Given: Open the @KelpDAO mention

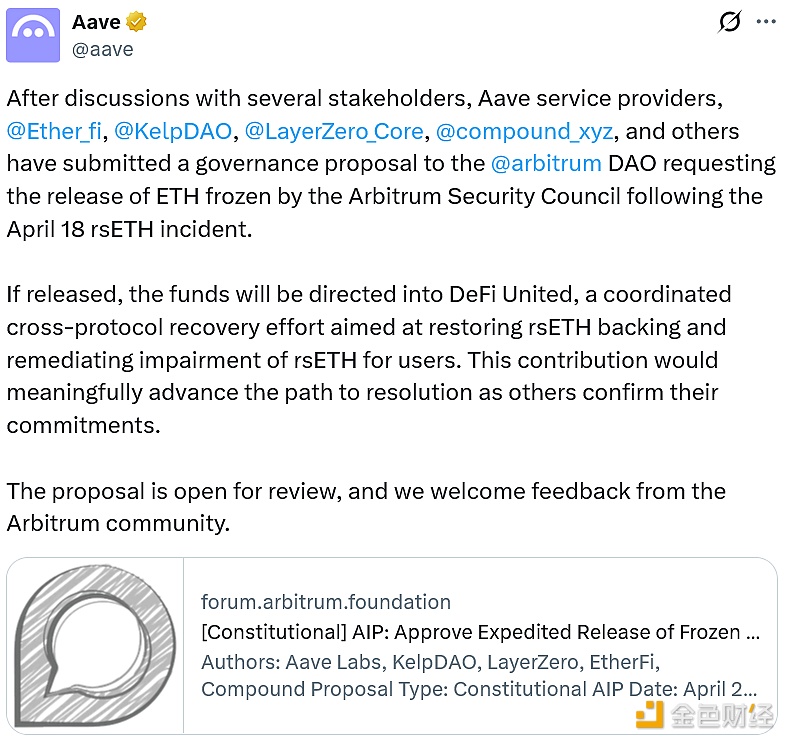Looking at the screenshot, I should (173, 131).
